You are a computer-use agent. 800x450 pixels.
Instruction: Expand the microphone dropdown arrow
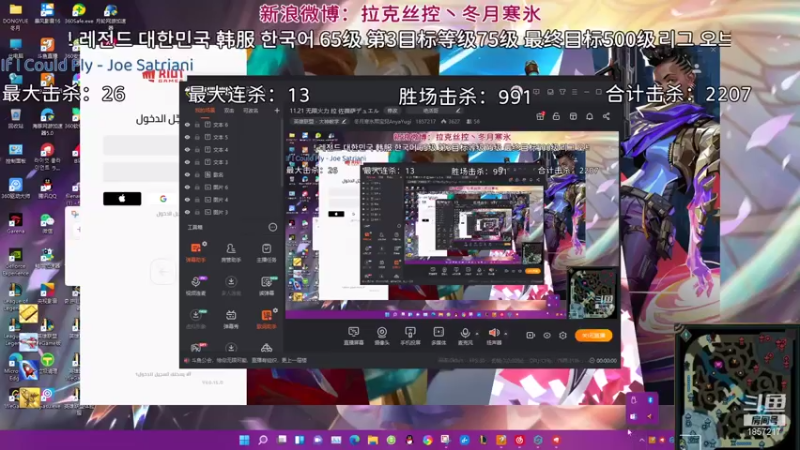pos(477,334)
